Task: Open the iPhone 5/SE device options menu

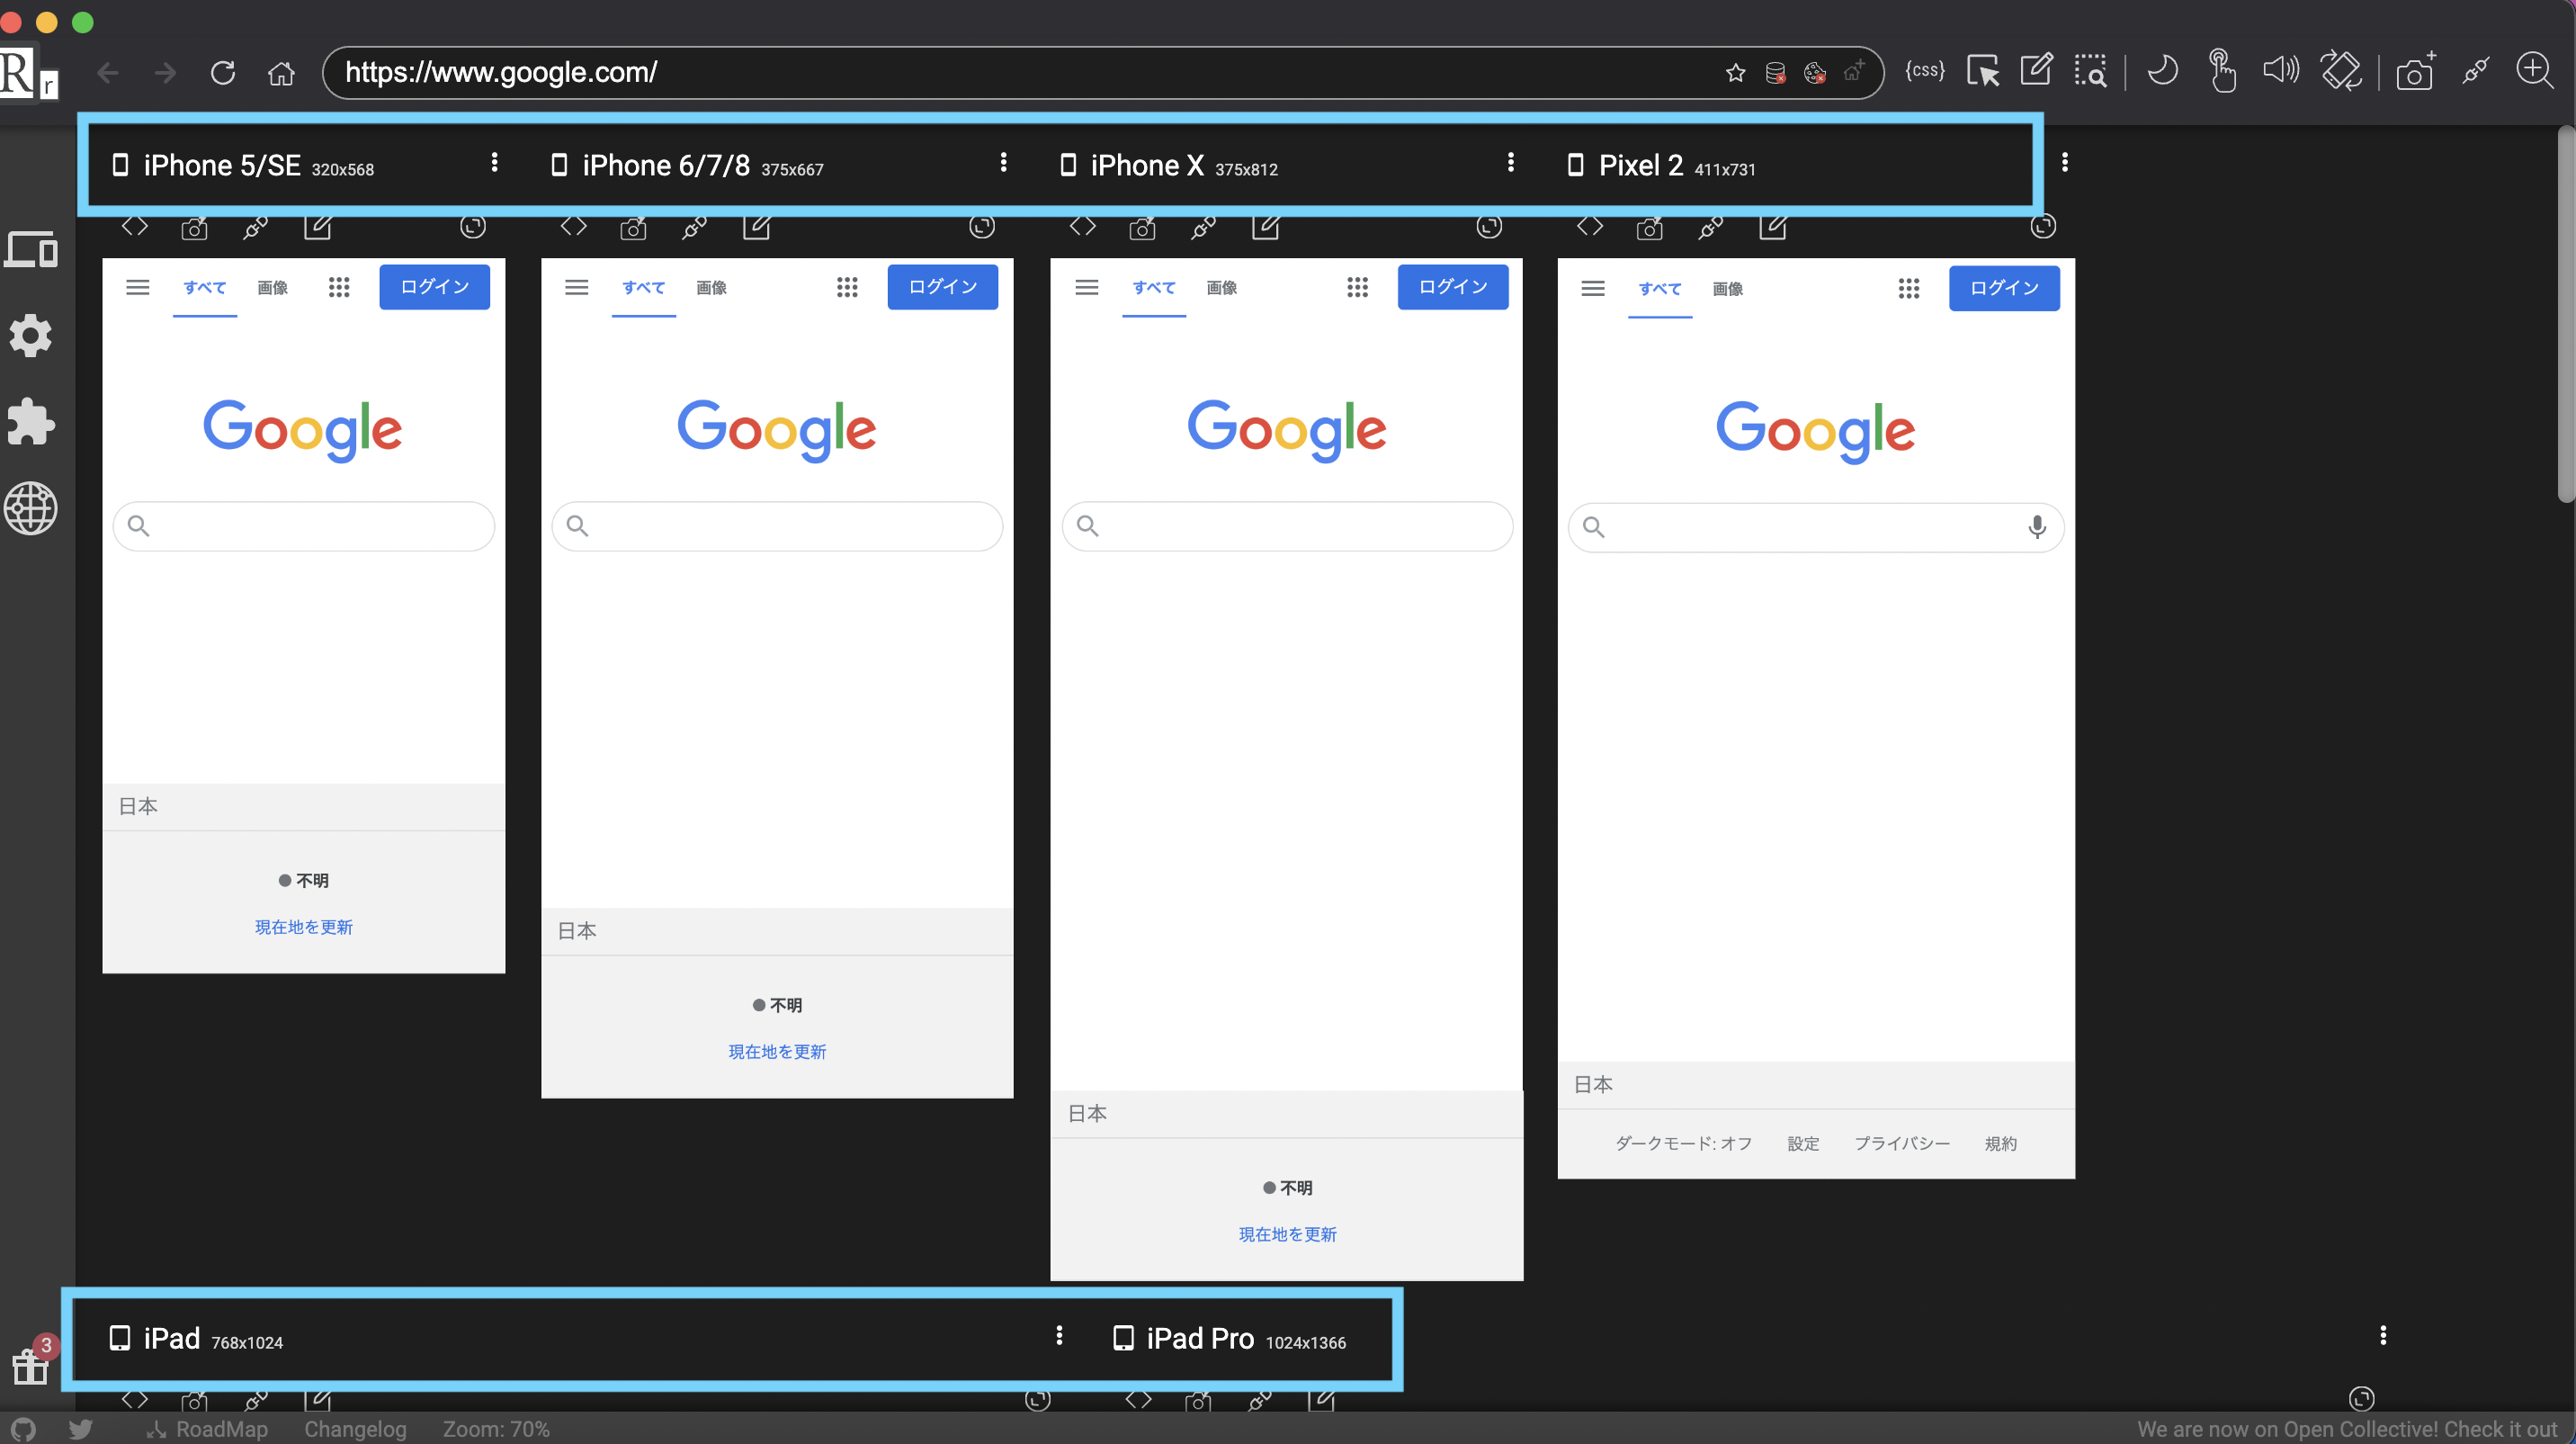Action: pyautogui.click(x=494, y=162)
